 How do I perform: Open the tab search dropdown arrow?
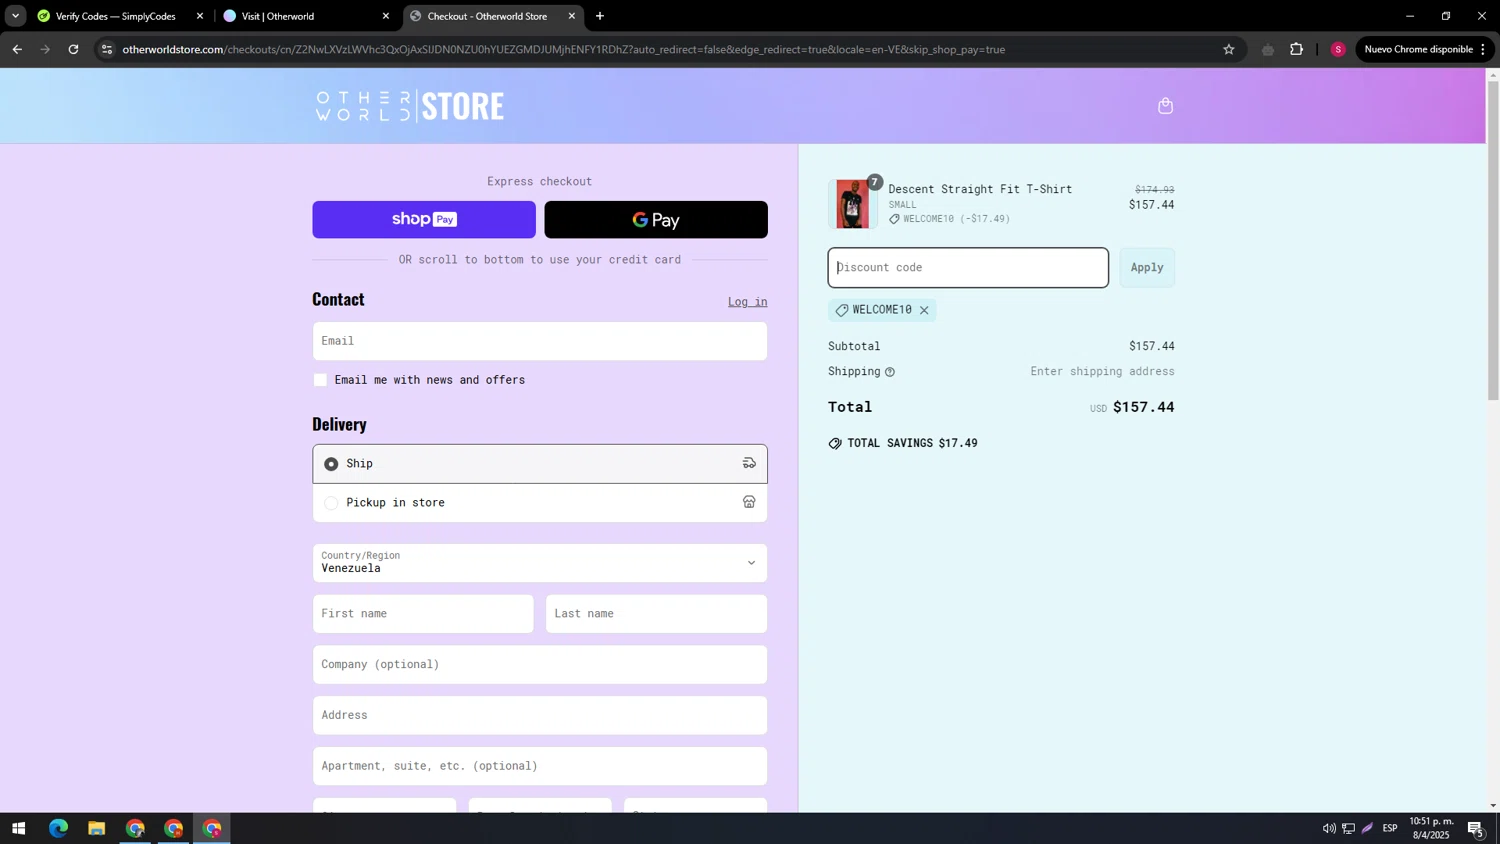tap(15, 16)
